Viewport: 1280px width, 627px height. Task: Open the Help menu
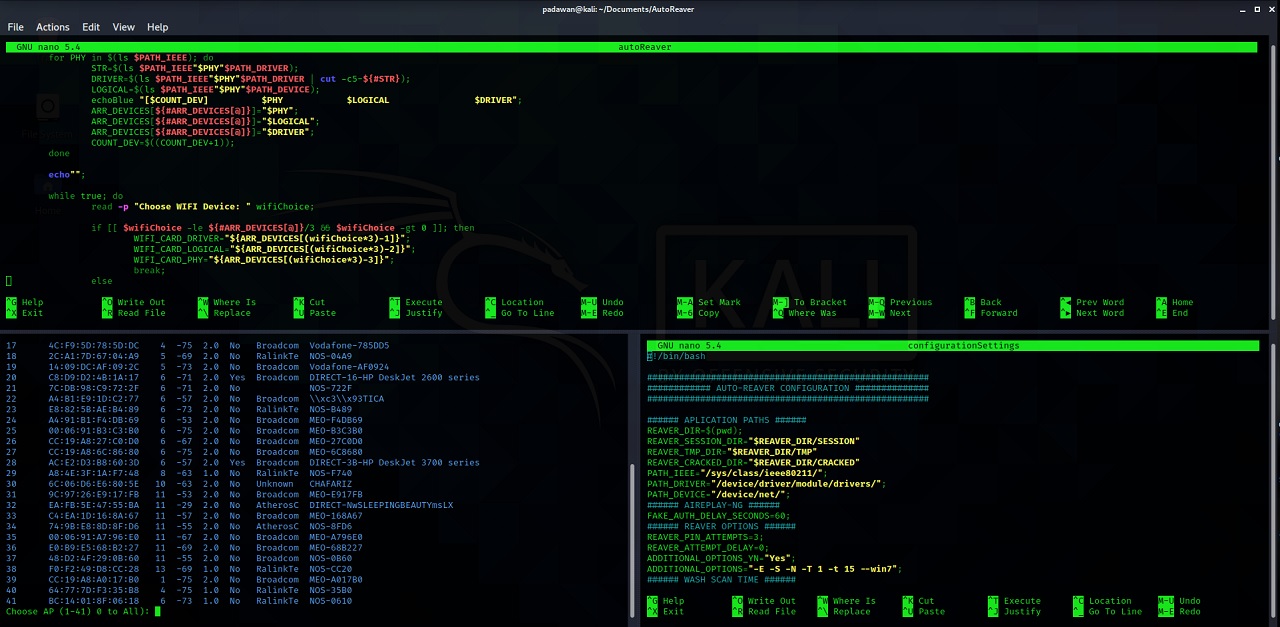(x=158, y=27)
